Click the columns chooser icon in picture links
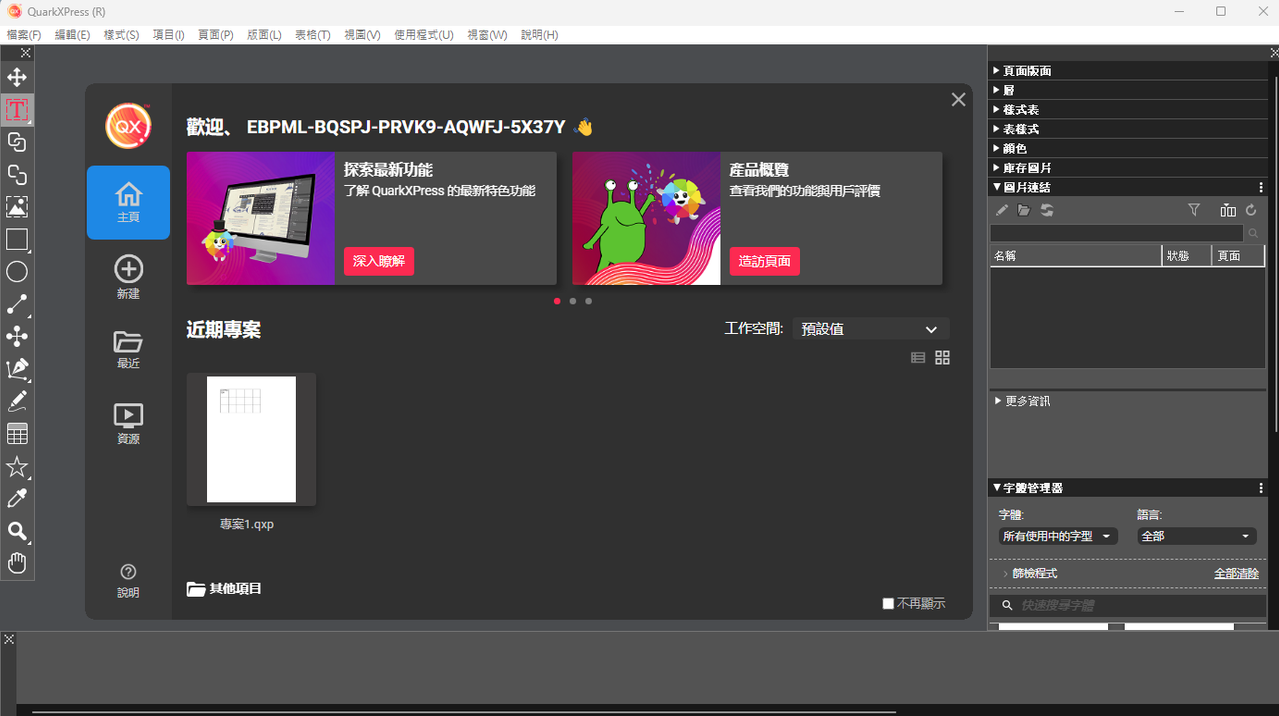Viewport: 1279px width, 716px height. coord(1228,210)
